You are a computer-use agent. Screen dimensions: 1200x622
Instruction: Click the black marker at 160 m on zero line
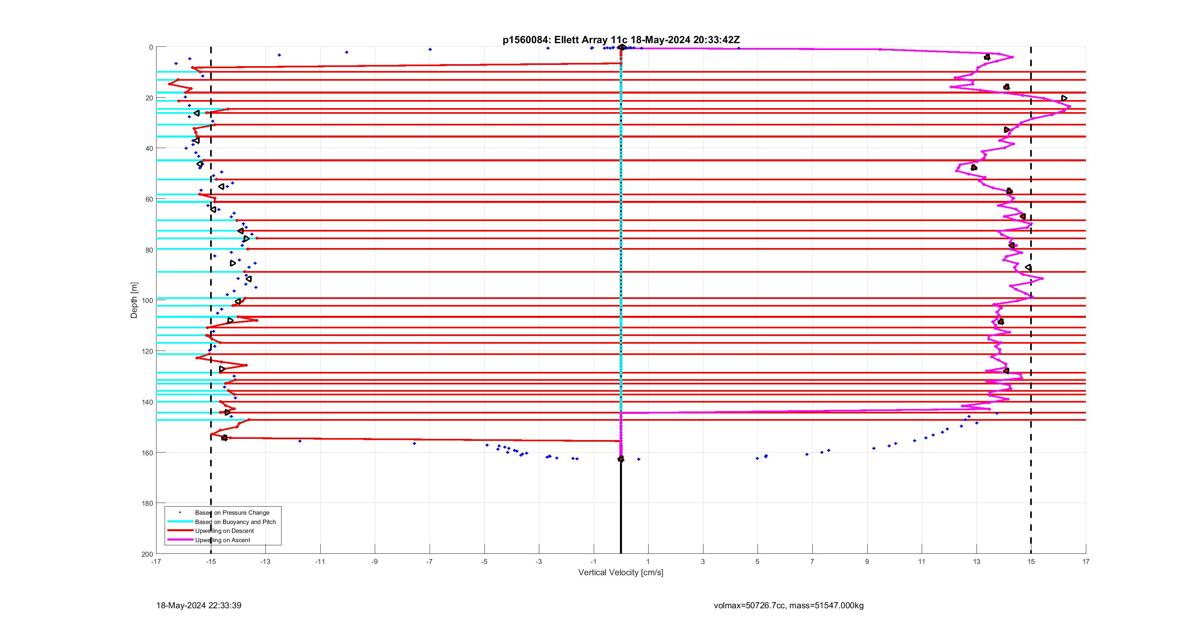621,459
